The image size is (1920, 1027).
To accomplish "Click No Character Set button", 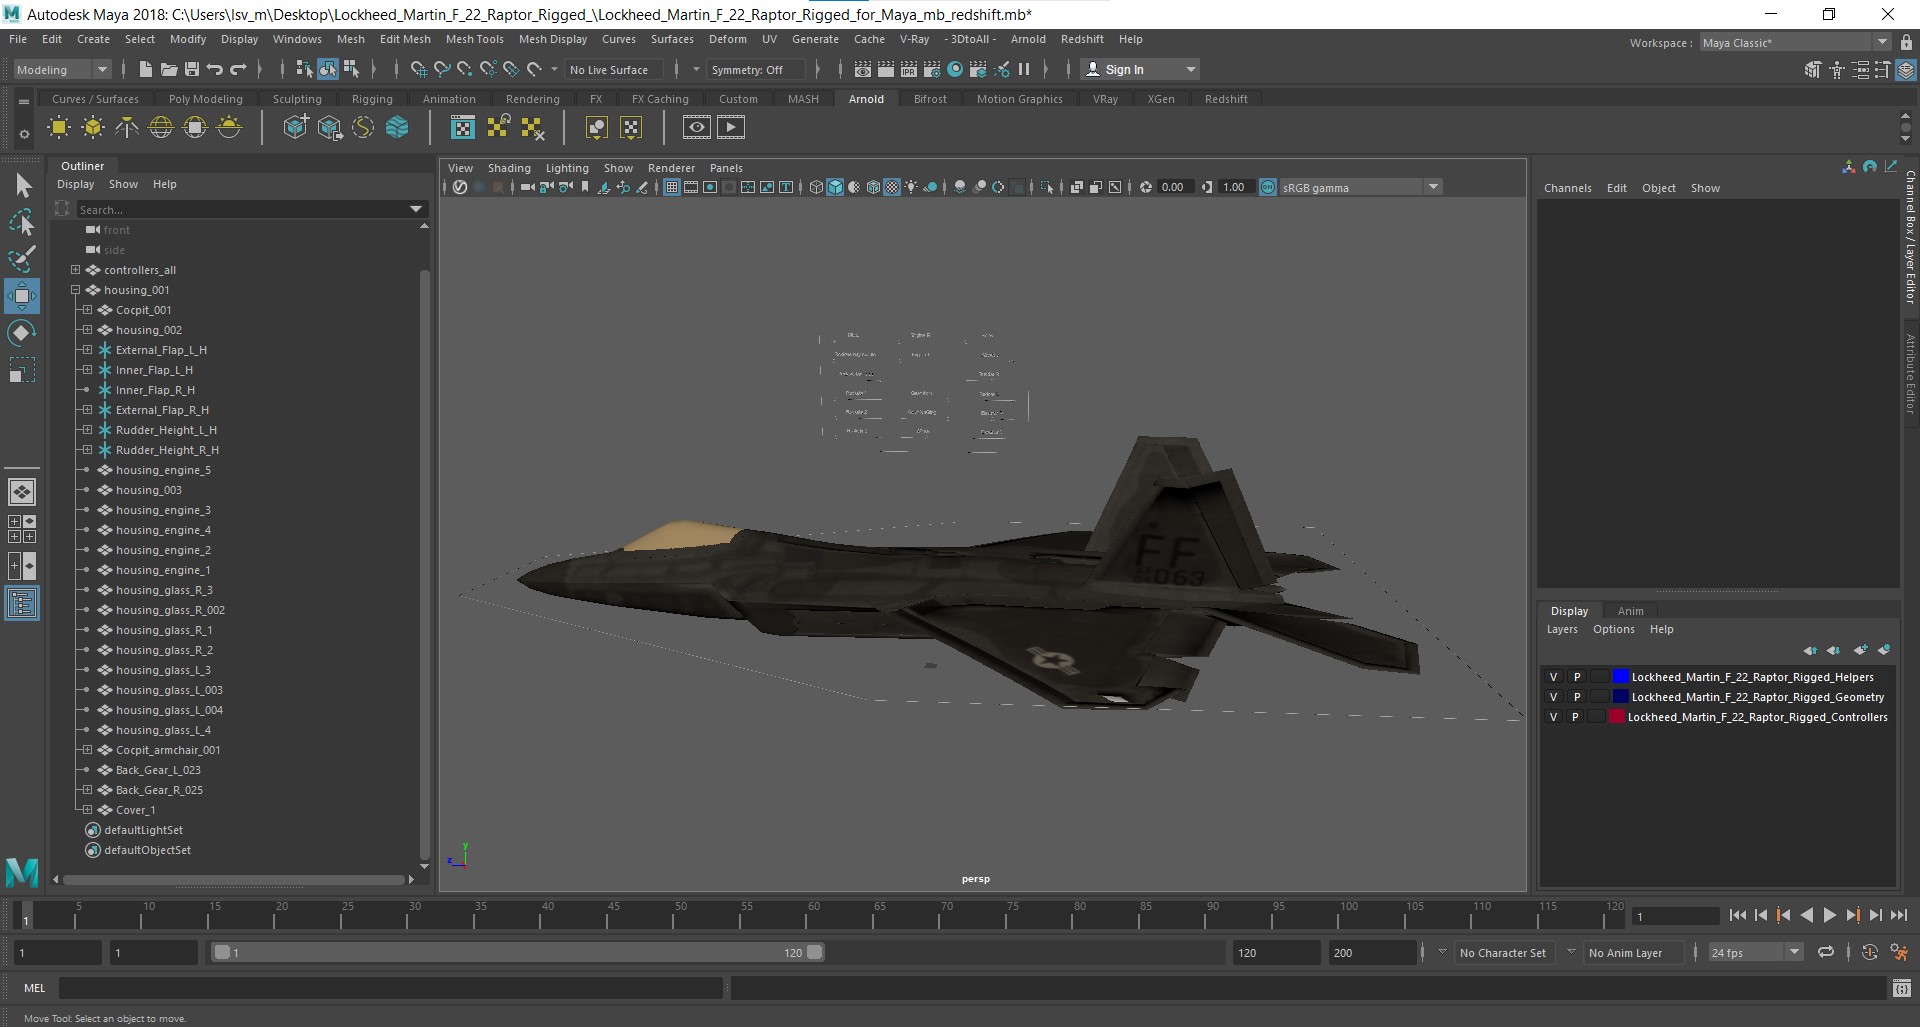I will click(1502, 952).
